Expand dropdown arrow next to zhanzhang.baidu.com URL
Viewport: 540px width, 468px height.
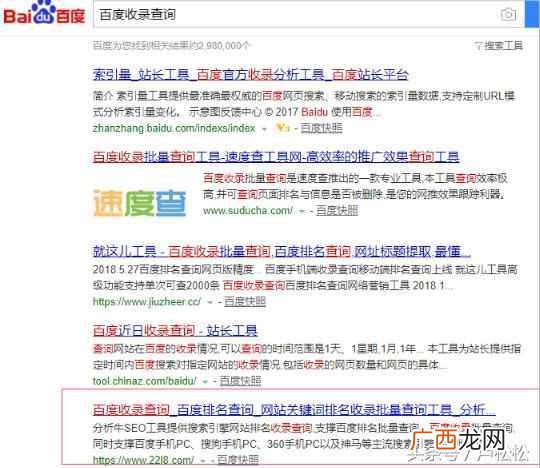coord(264,129)
